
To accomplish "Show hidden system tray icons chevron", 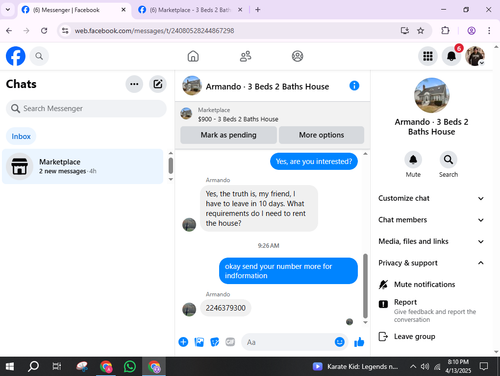I will coord(413,367).
